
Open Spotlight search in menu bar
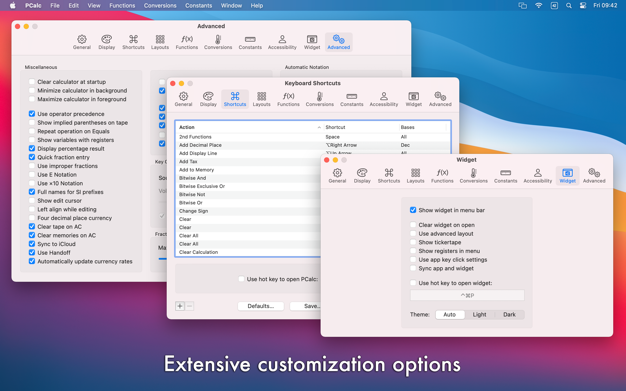pyautogui.click(x=569, y=6)
